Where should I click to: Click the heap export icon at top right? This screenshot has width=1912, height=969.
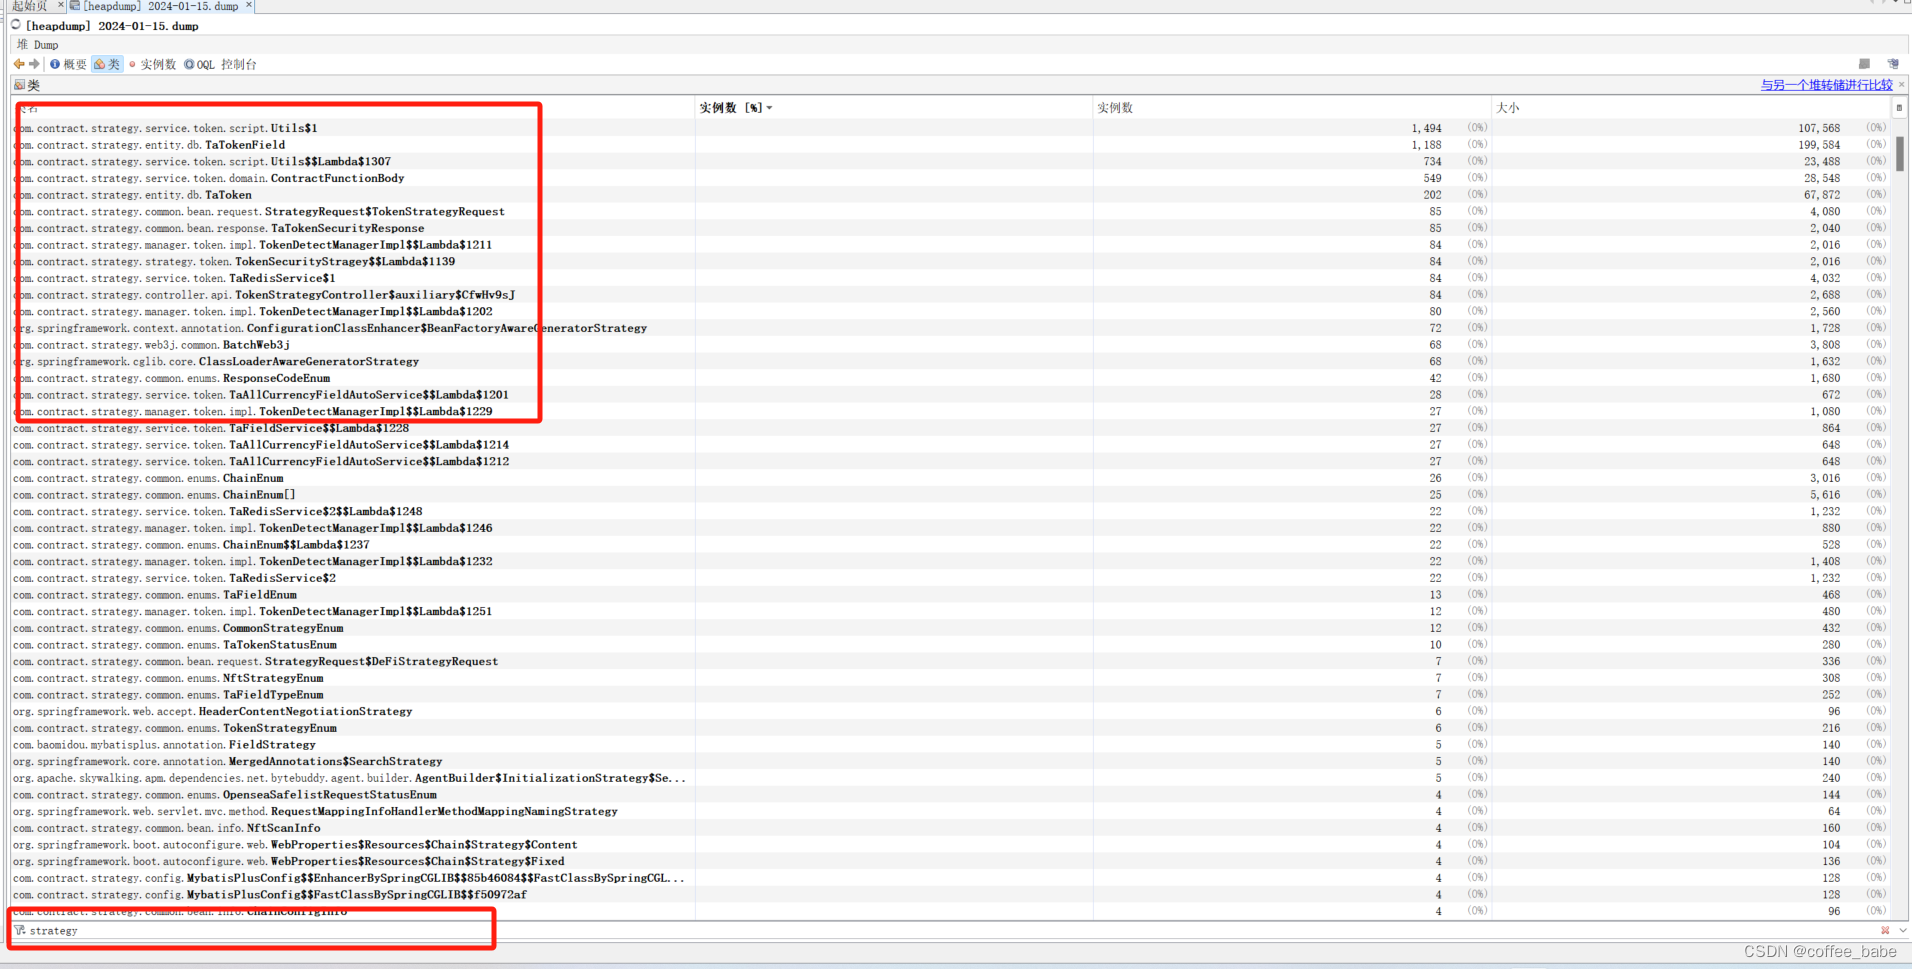1893,64
